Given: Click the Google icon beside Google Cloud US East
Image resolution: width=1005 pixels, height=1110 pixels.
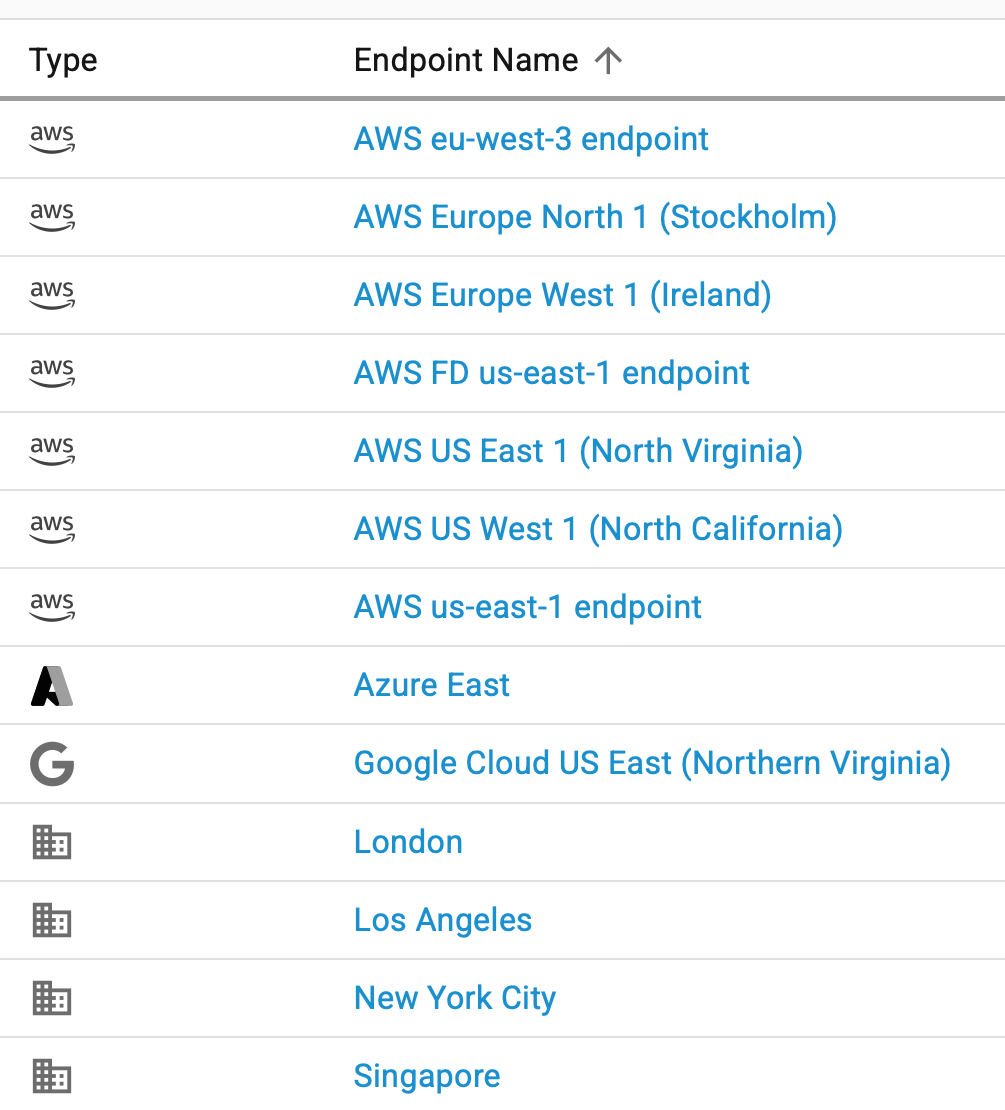Looking at the screenshot, I should (52, 764).
